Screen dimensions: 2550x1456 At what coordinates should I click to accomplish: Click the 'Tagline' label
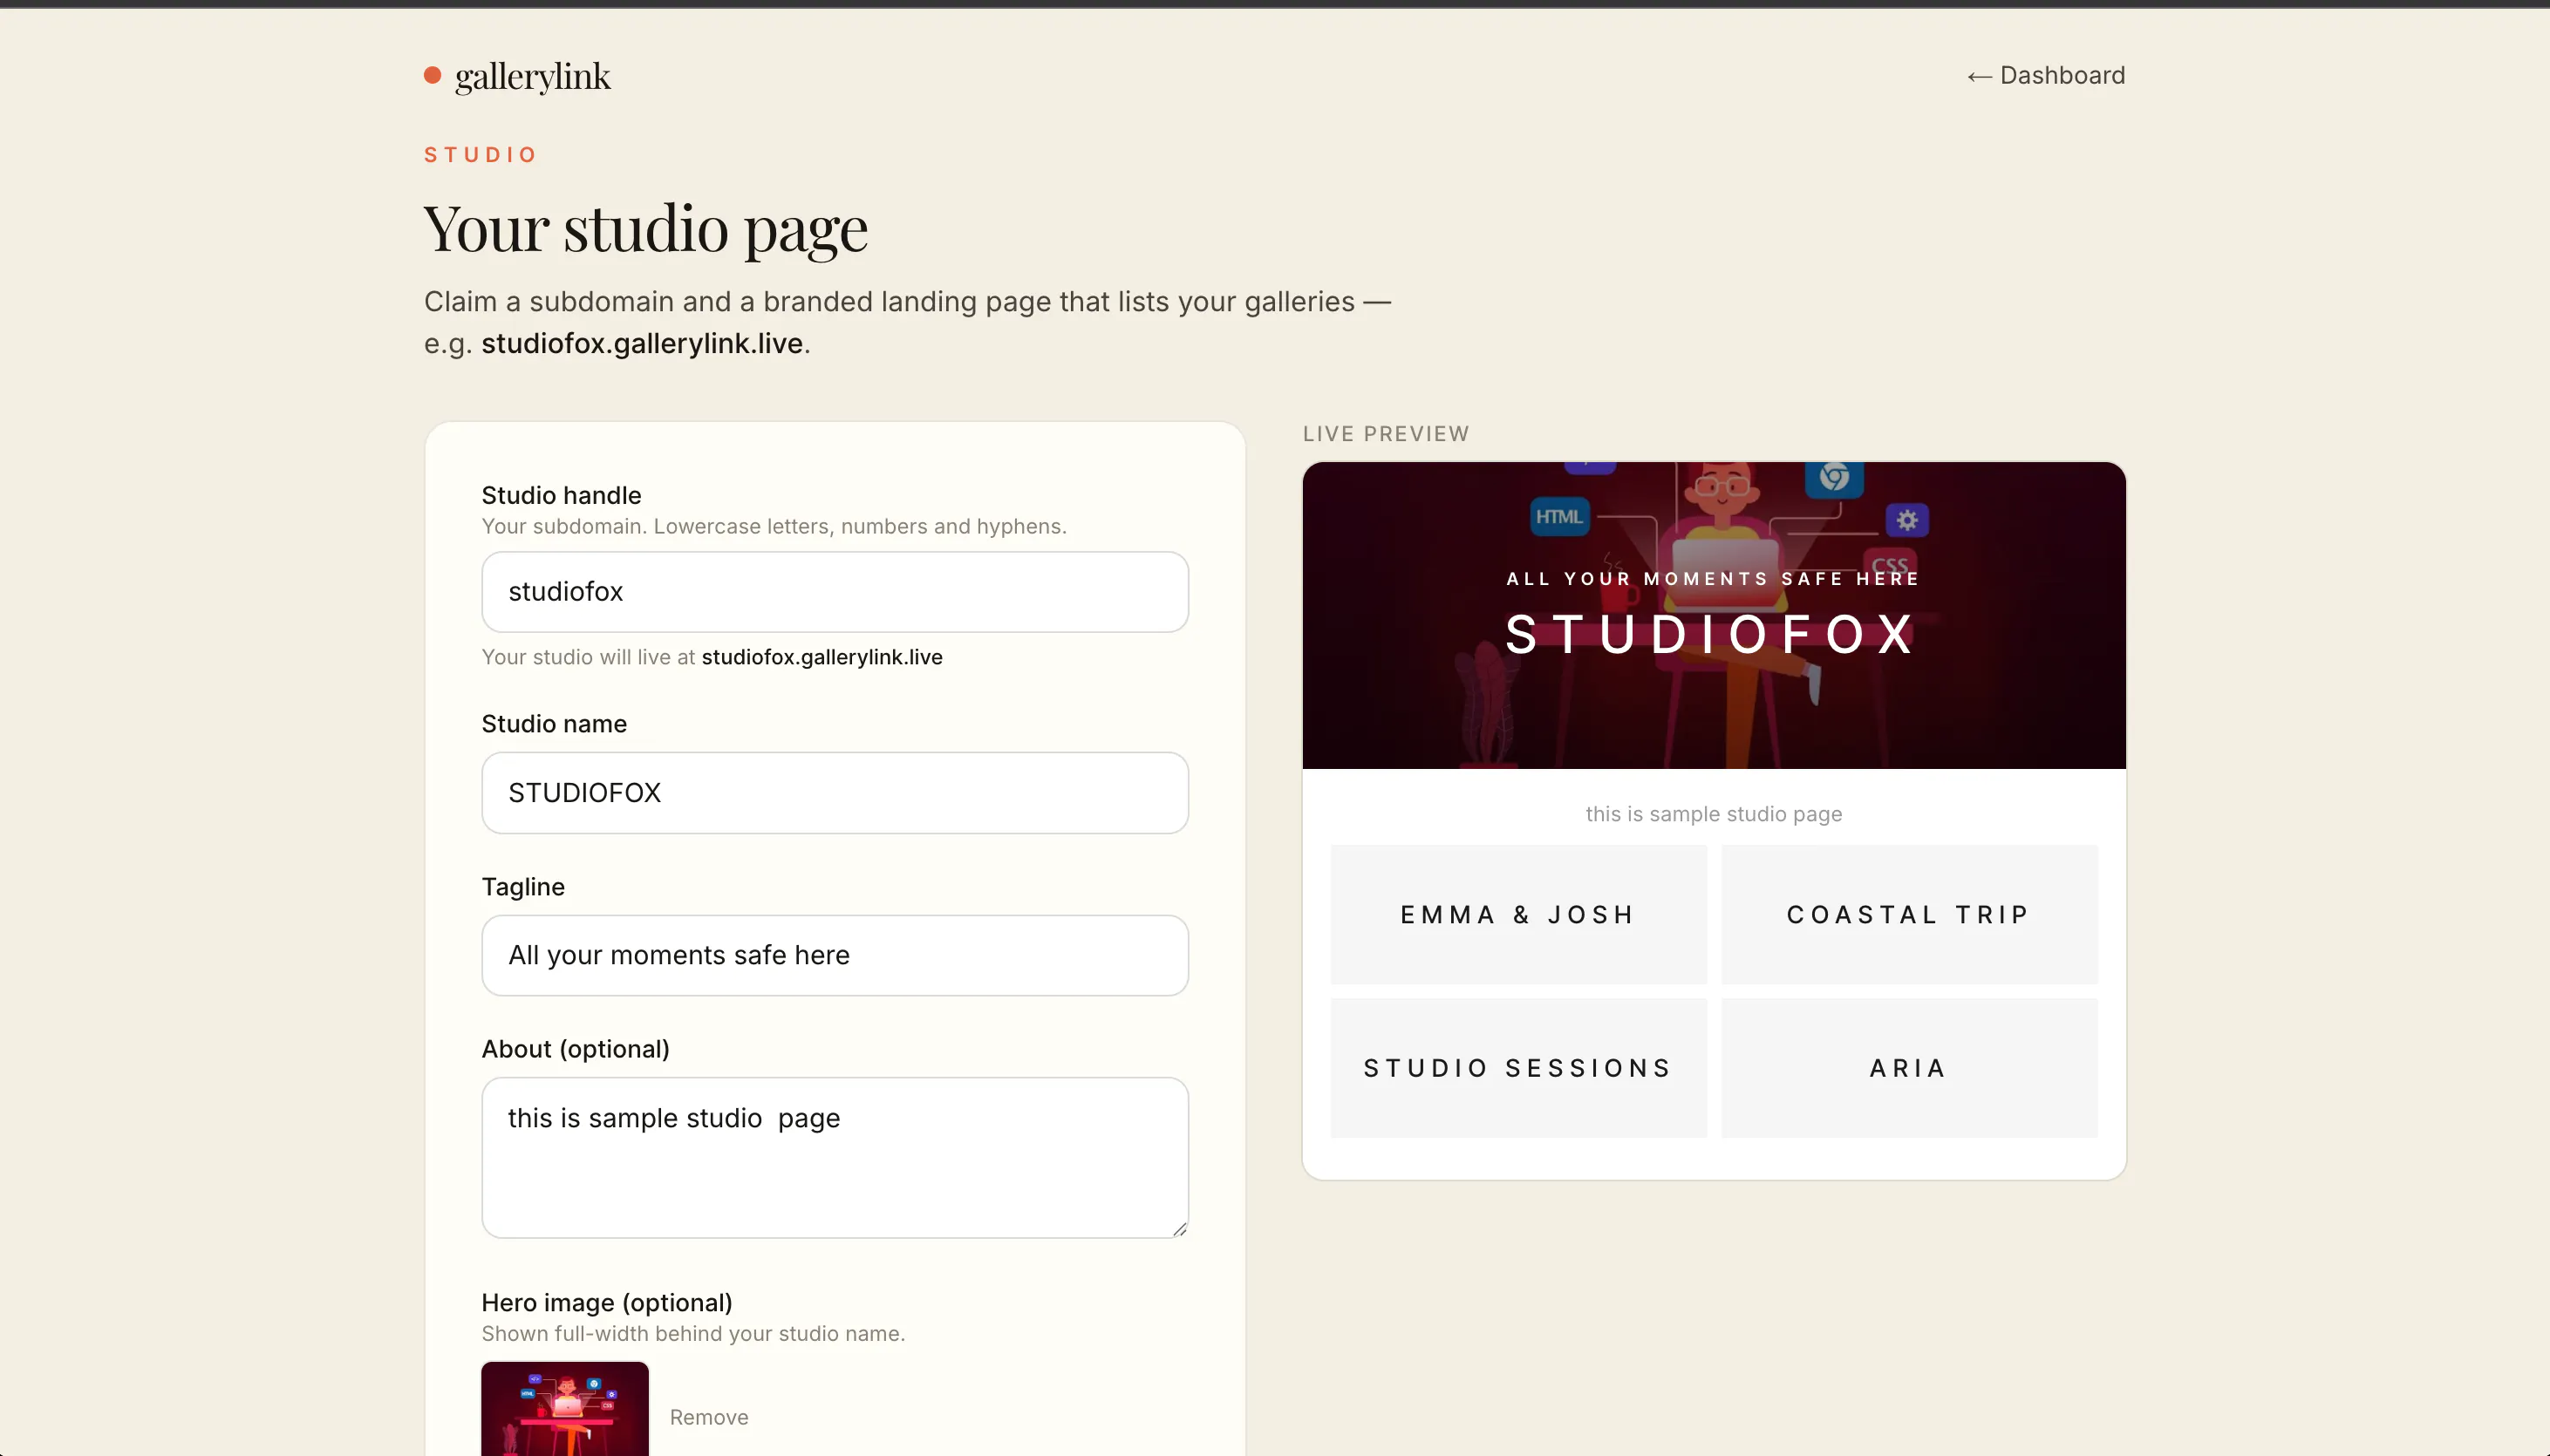(523, 887)
